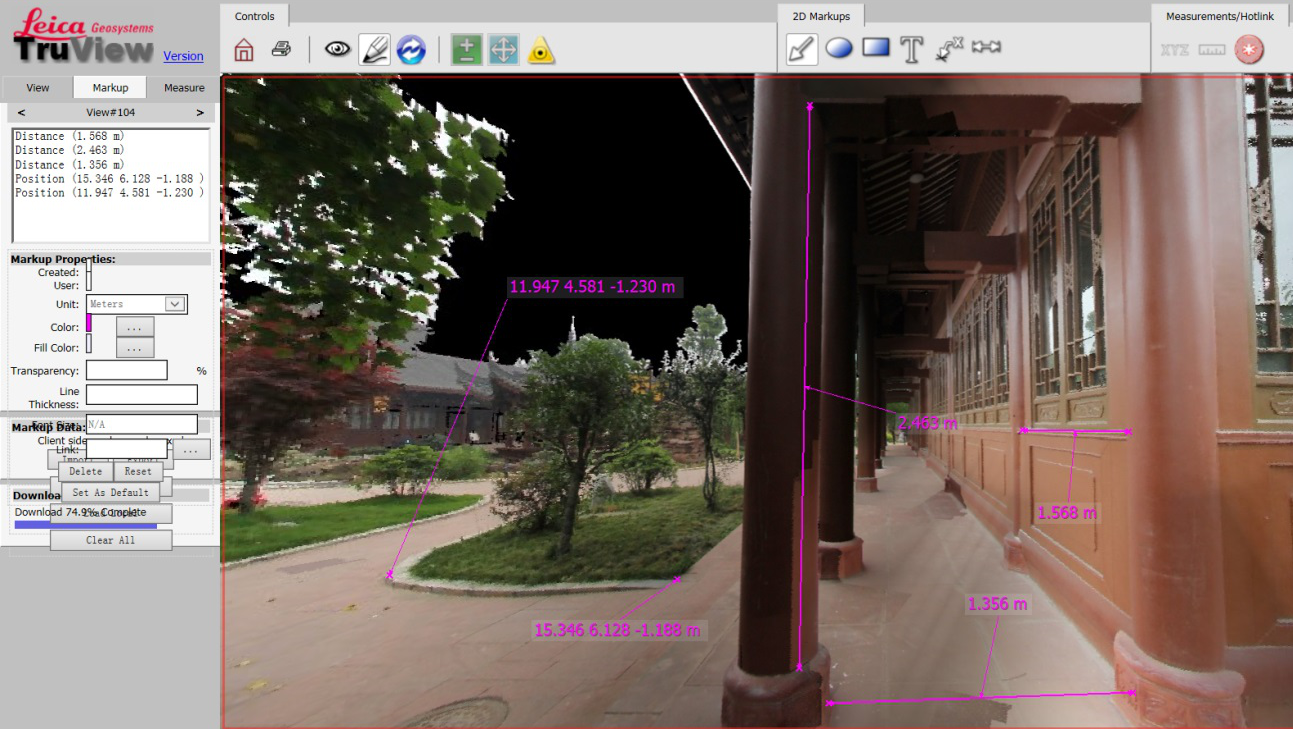Click the 2.463 m distance label in scene
Image resolution: width=1293 pixels, height=730 pixels.
927,423
